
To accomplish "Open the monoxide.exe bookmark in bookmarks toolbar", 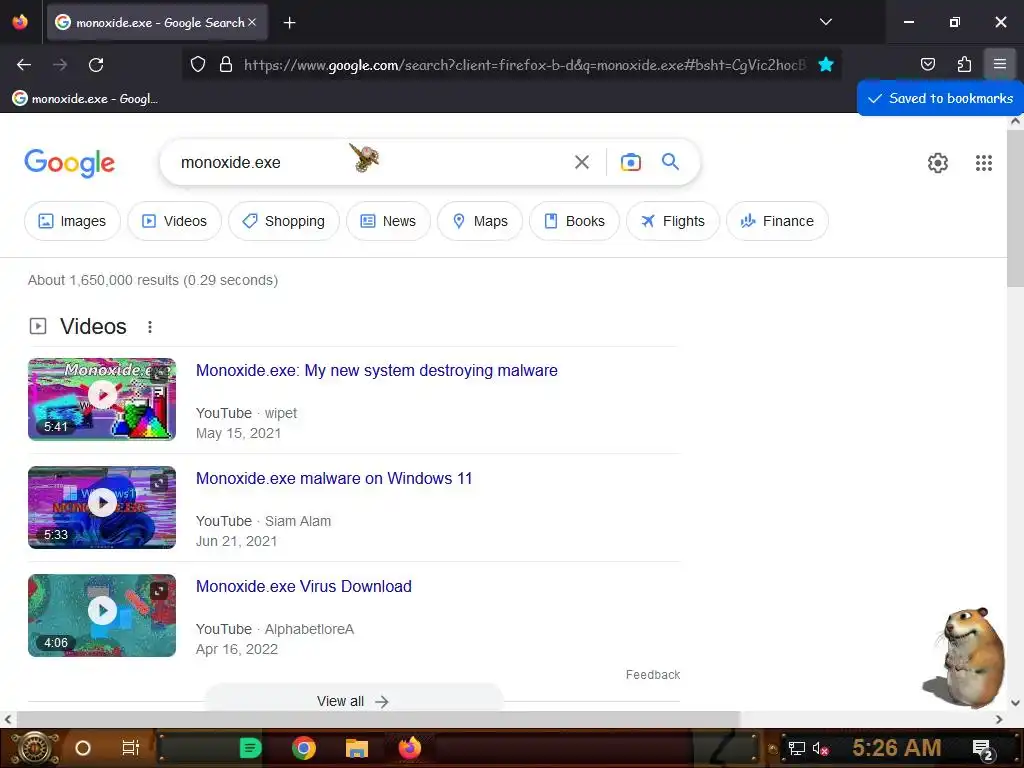I will tap(85, 99).
